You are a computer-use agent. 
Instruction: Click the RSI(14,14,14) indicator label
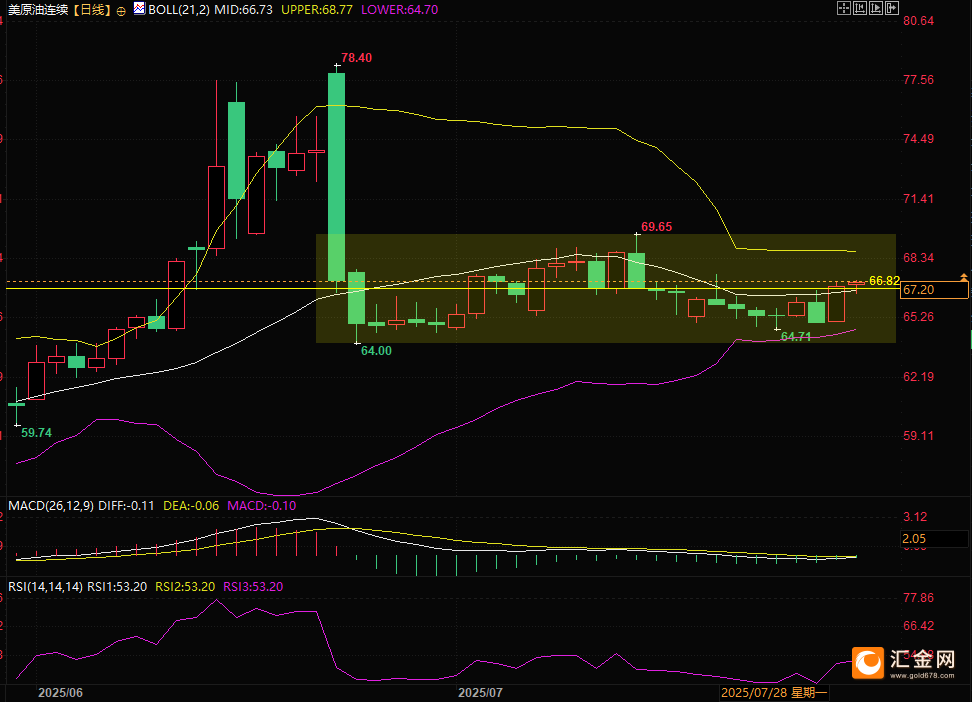[45, 587]
